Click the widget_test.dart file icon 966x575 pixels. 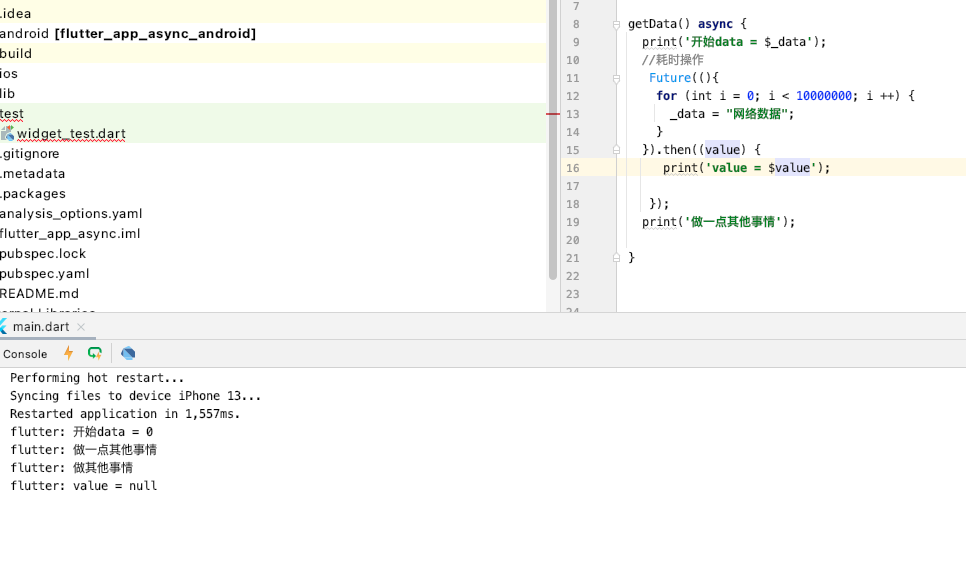7,133
